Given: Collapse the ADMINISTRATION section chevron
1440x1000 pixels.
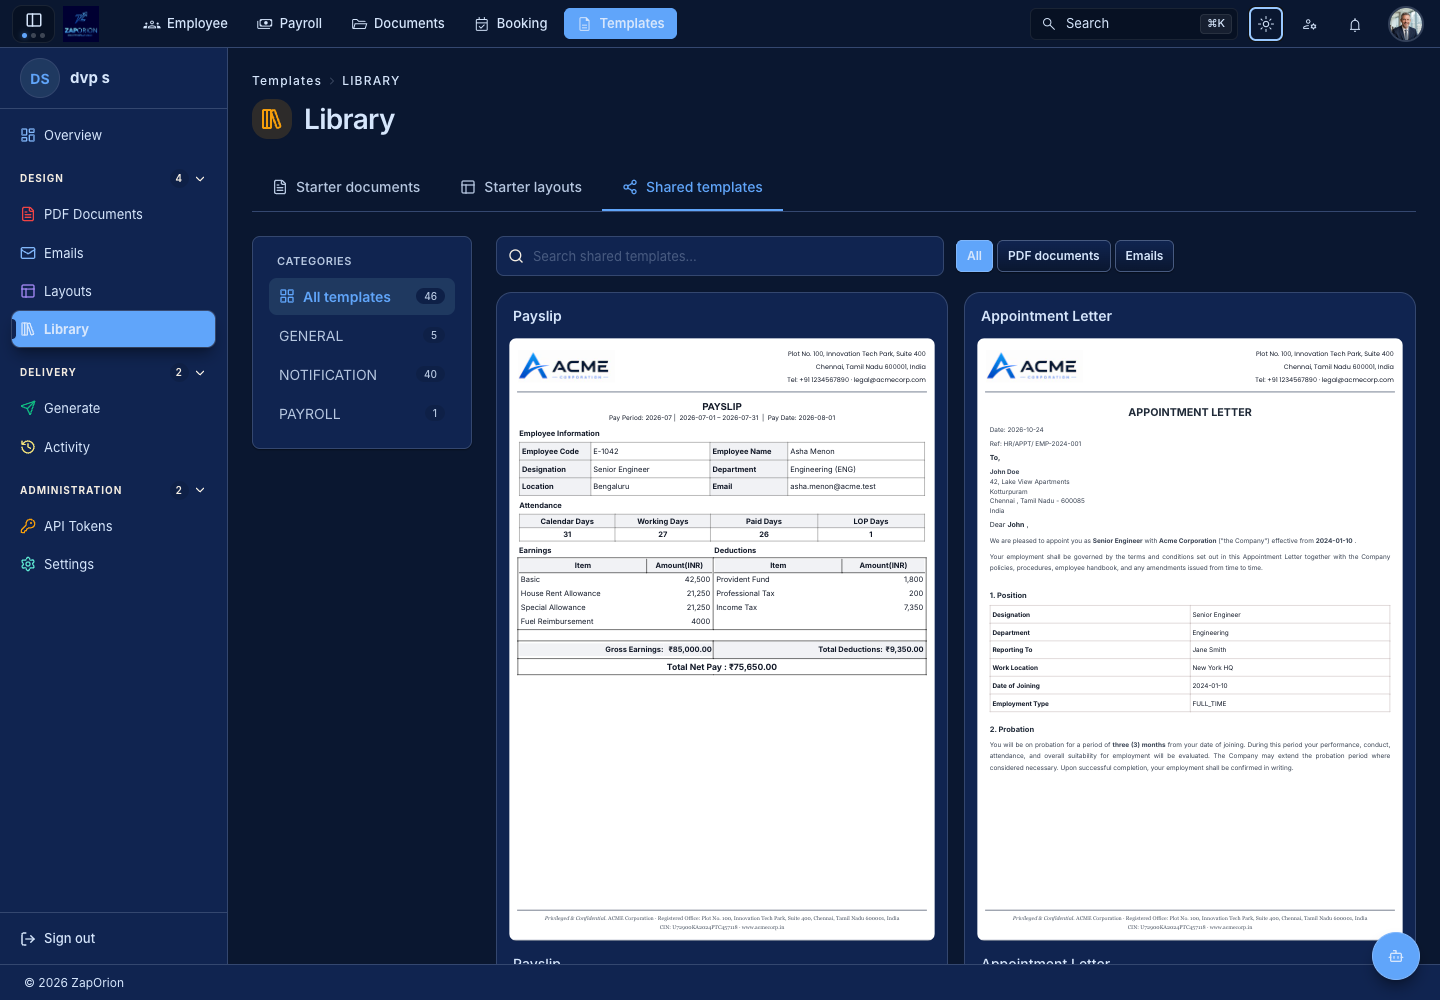Looking at the screenshot, I should coord(200,490).
